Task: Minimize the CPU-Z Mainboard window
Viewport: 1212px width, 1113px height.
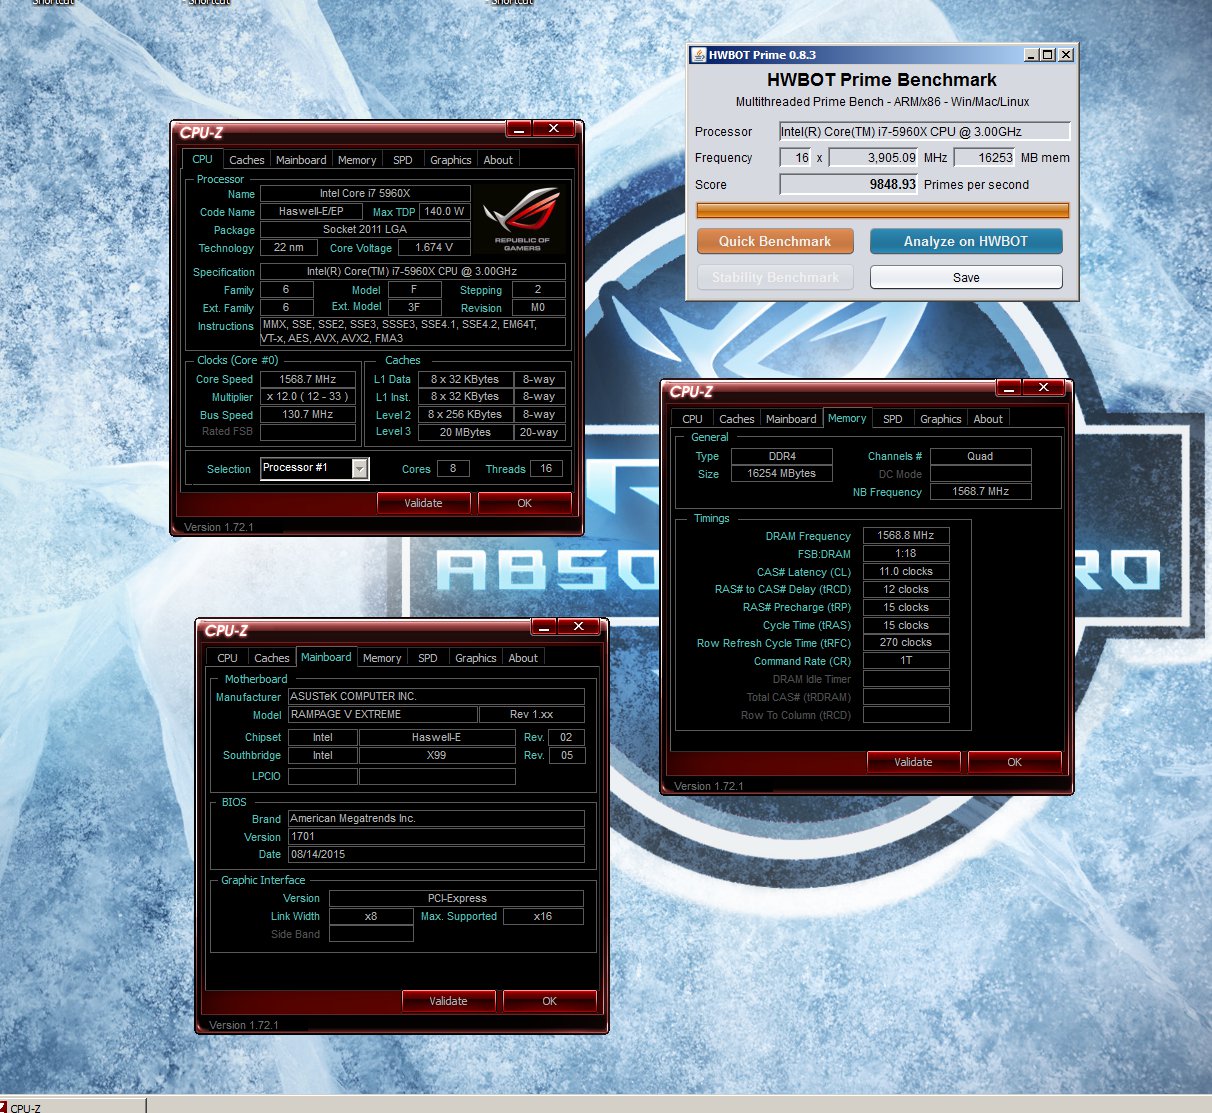Action: tap(544, 627)
